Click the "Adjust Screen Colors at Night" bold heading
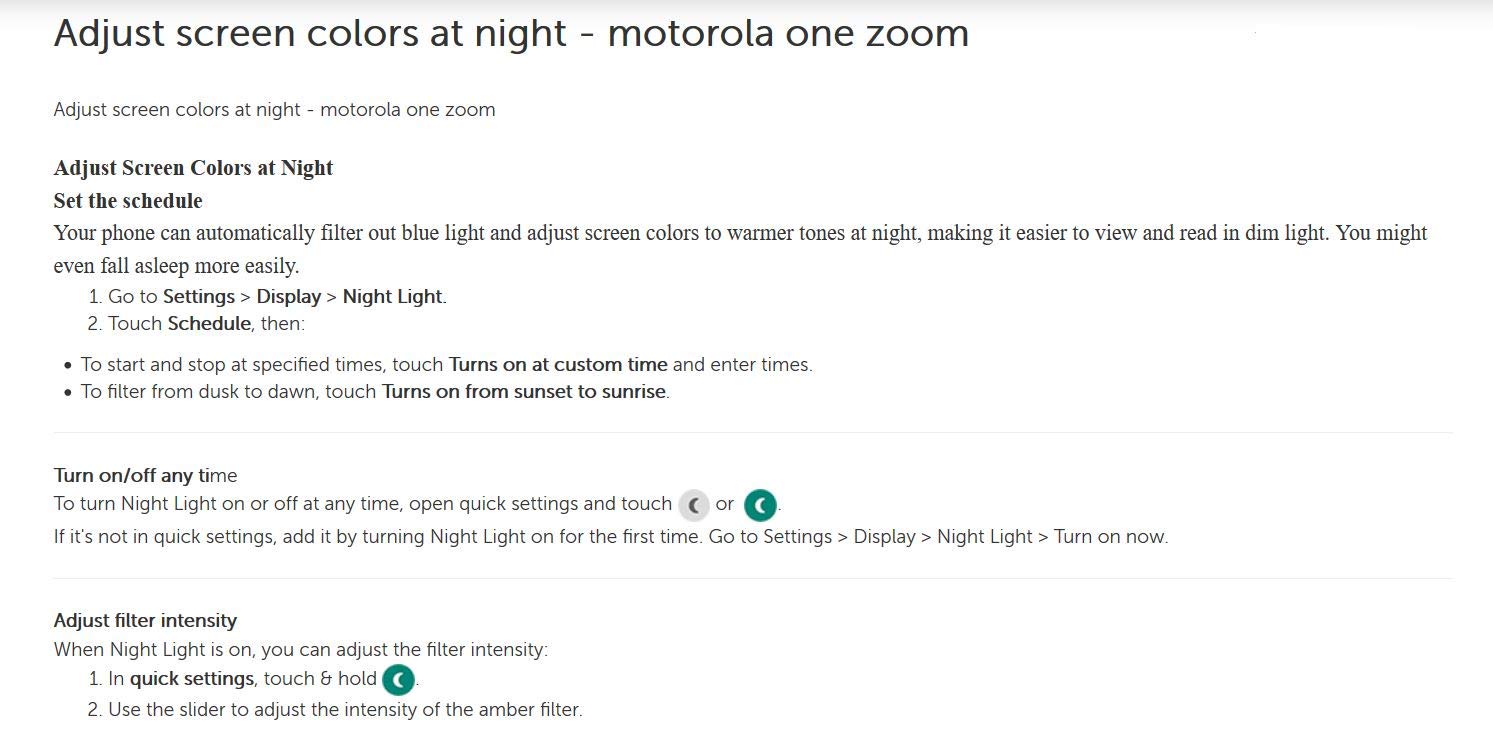 point(193,168)
